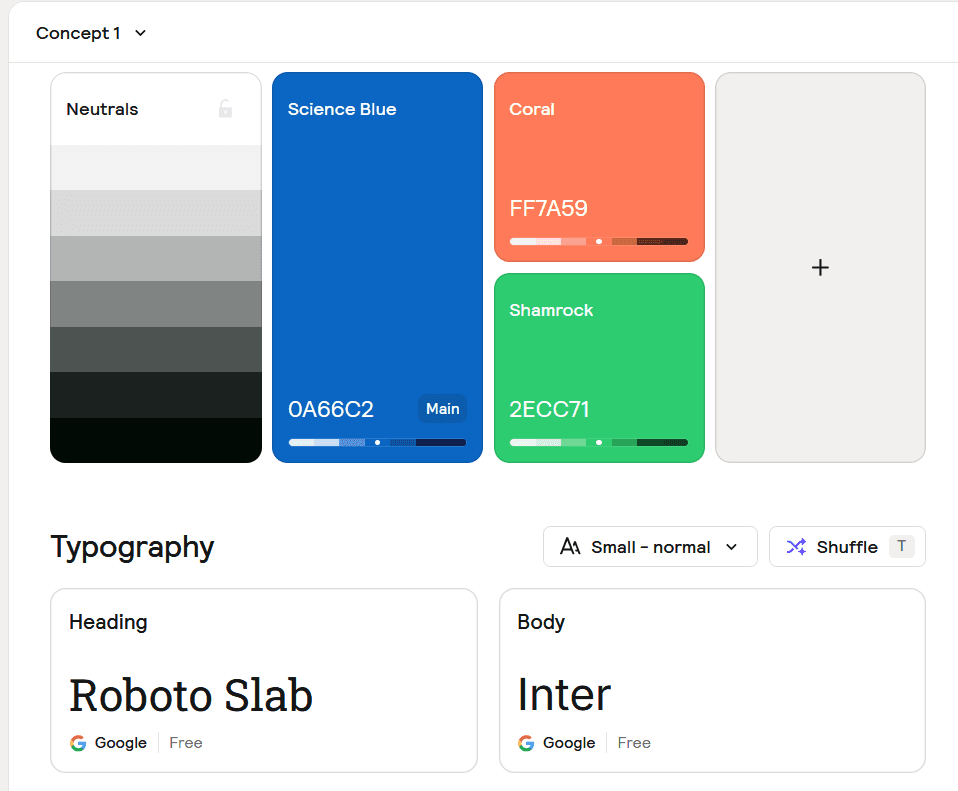This screenshot has height=791, width=958.
Task: Click the Google logo under Roboto Slab
Action: pyautogui.click(x=78, y=743)
